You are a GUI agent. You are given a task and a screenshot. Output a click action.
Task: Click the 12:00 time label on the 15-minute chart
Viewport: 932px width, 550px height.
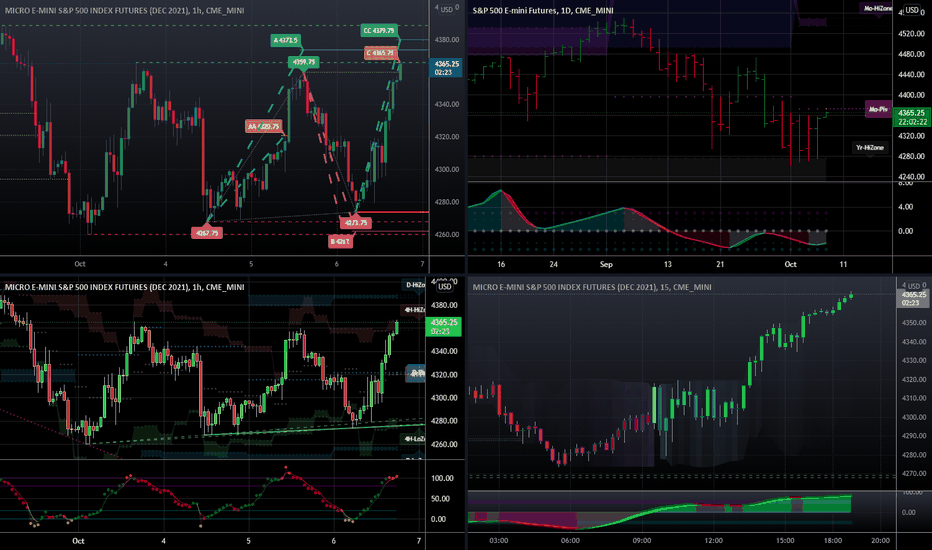point(713,540)
